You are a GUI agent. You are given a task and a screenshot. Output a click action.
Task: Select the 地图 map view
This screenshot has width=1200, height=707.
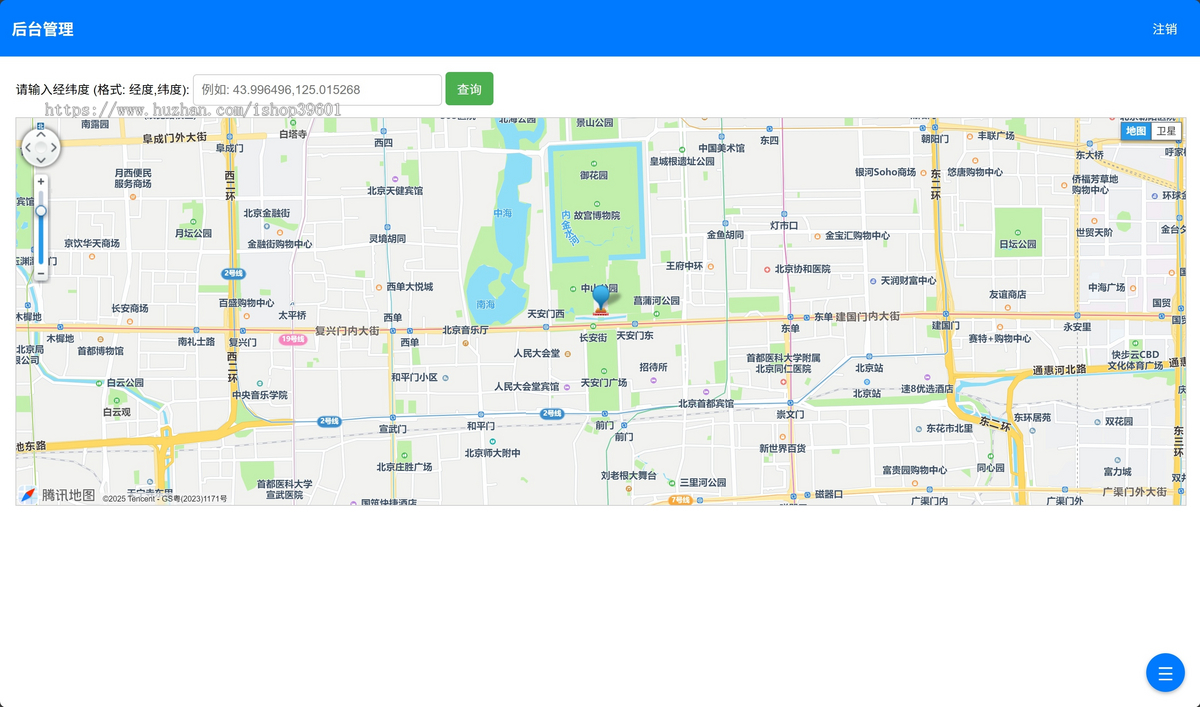[1136, 131]
